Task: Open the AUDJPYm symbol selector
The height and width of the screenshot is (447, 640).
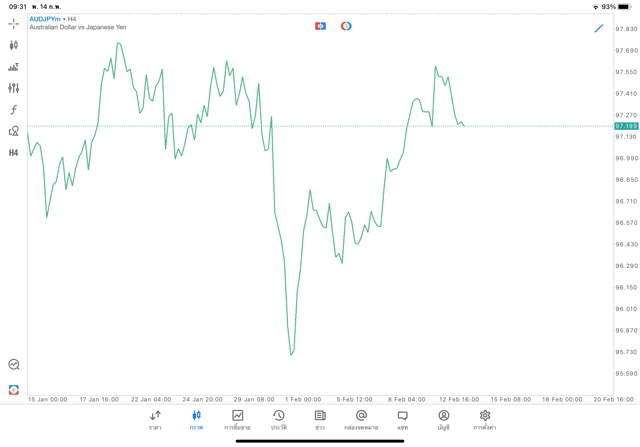Action: [x=44, y=19]
